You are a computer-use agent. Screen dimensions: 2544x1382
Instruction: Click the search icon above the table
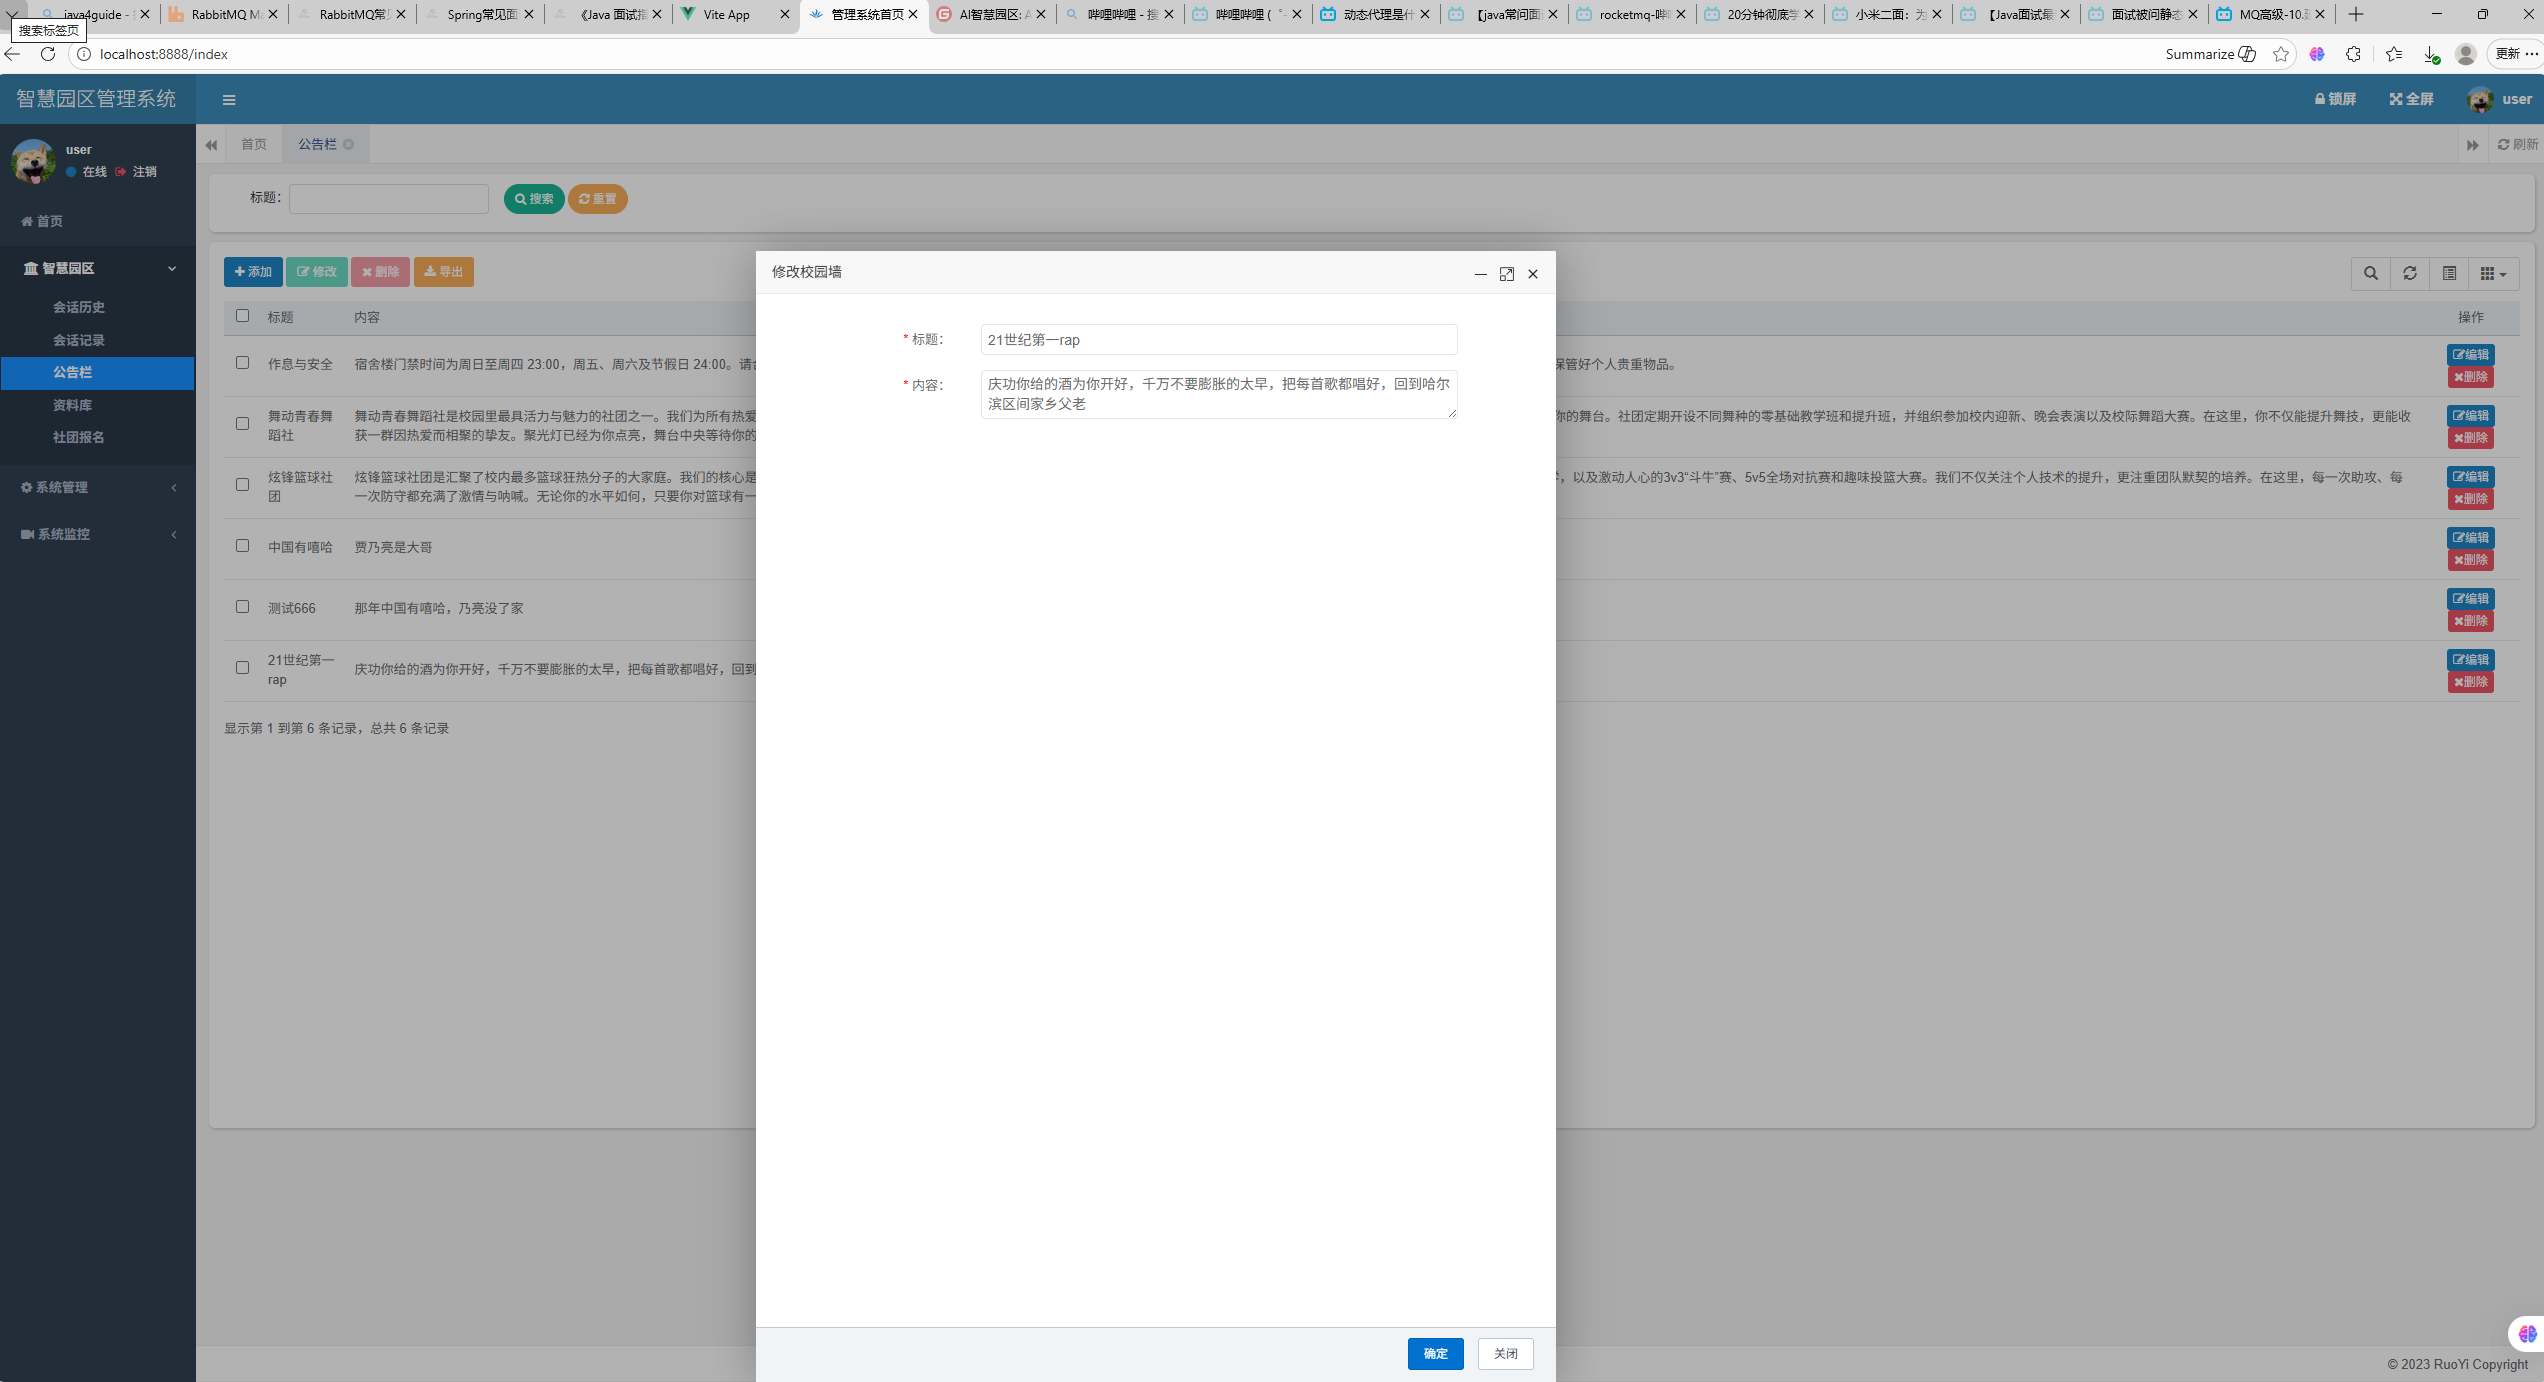point(2370,273)
